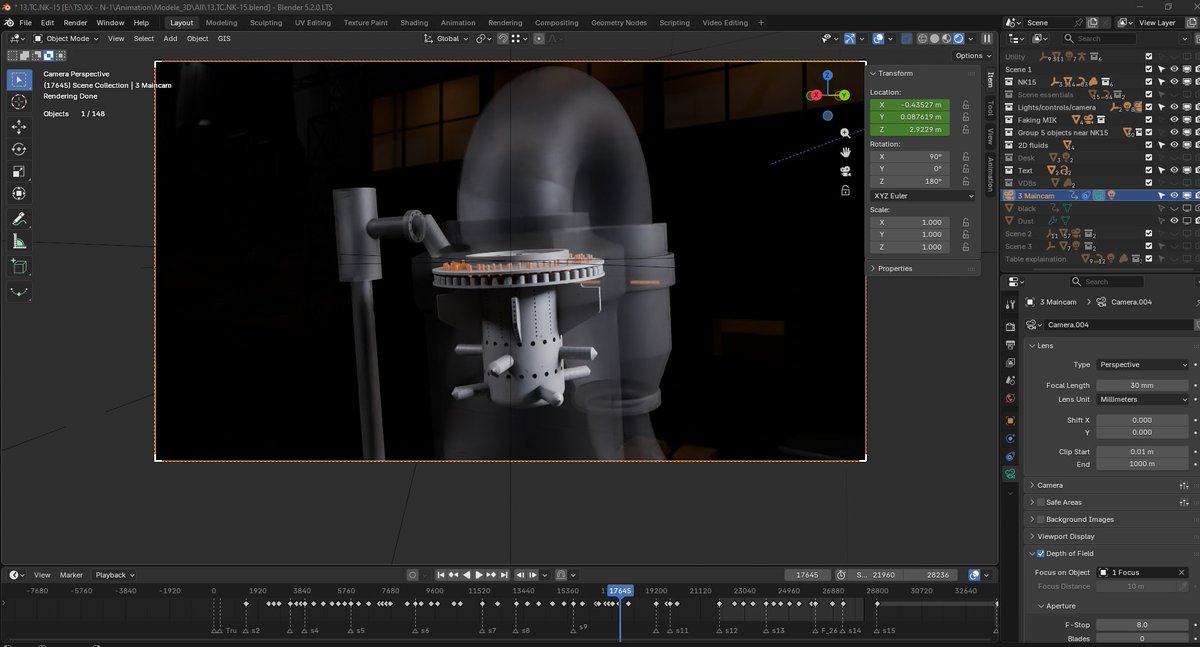Hide the Dust object in viewport
Image resolution: width=1200 pixels, height=647 pixels.
(x=1174, y=221)
